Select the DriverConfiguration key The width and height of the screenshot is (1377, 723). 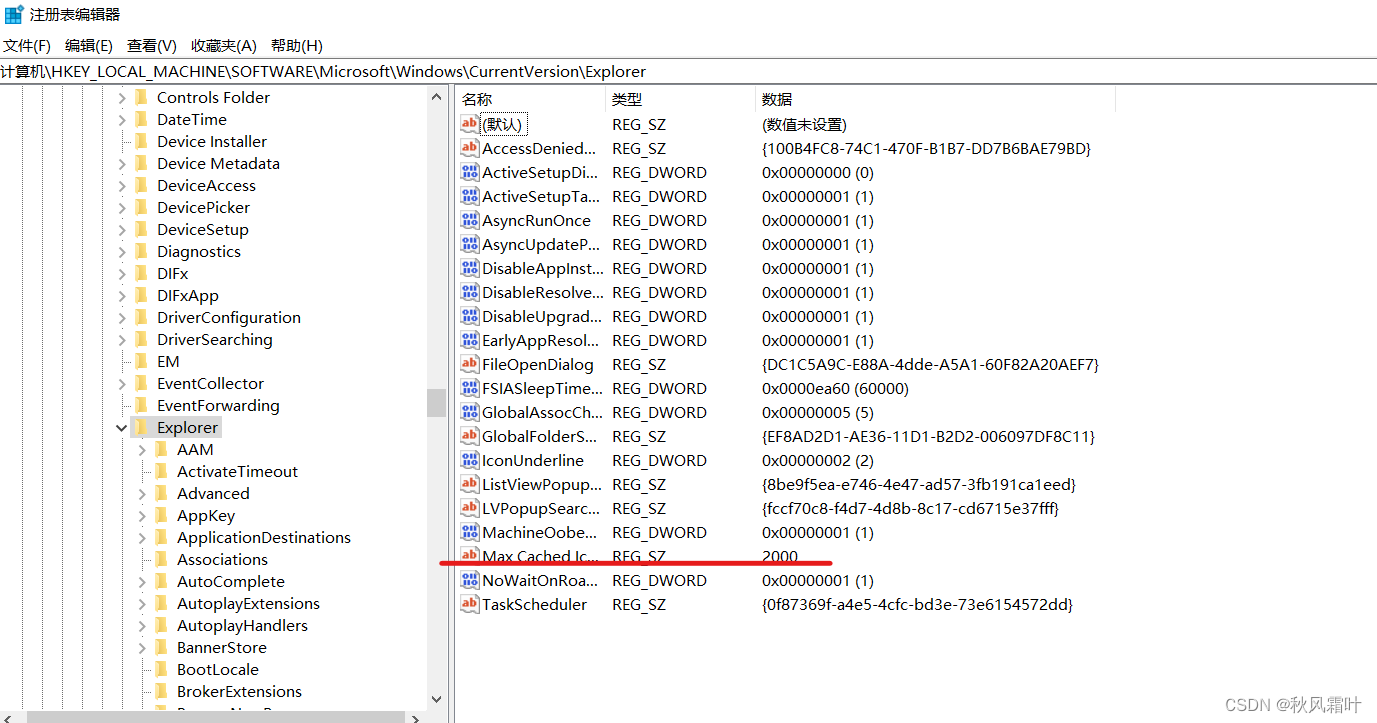(x=229, y=317)
